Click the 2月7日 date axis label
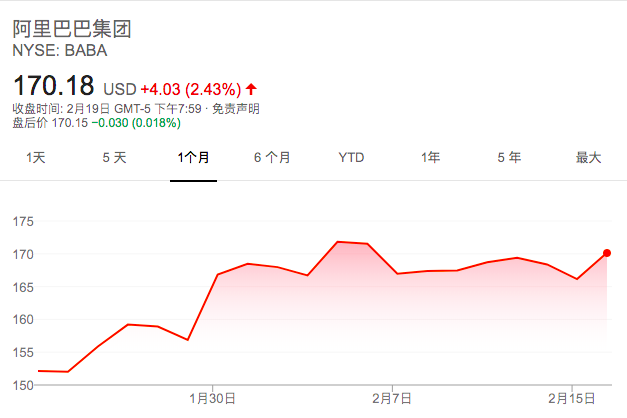The image size is (627, 418). (392, 398)
